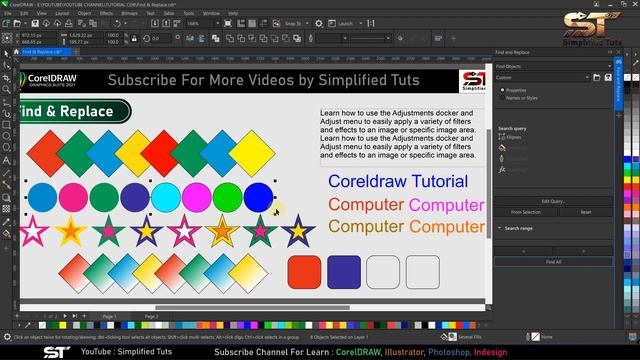Screen dimensions: 640x360
Task: Click the Print icon
Action: pyautogui.click(x=69, y=23)
